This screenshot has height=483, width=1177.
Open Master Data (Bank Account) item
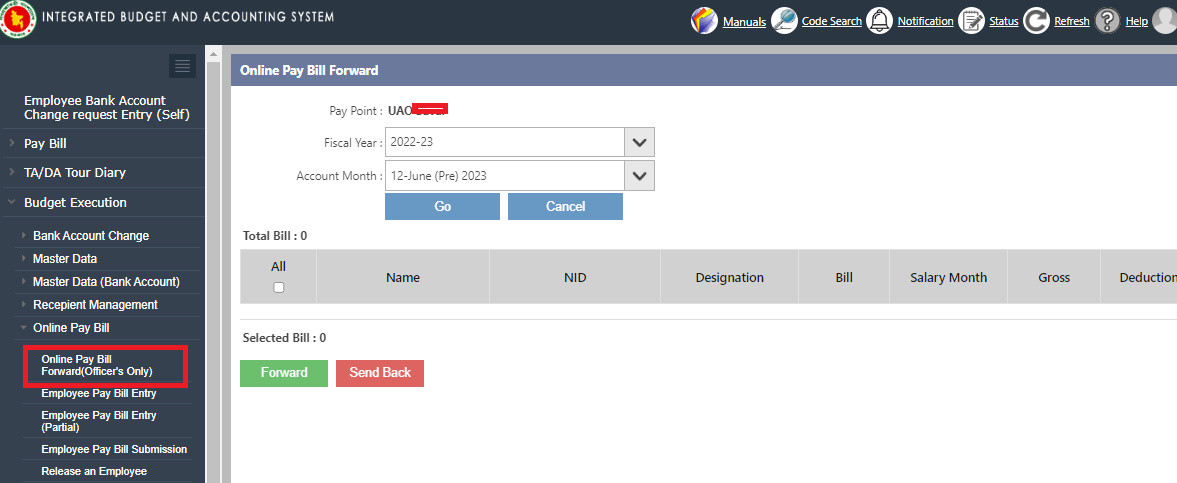pyautogui.click(x=106, y=282)
